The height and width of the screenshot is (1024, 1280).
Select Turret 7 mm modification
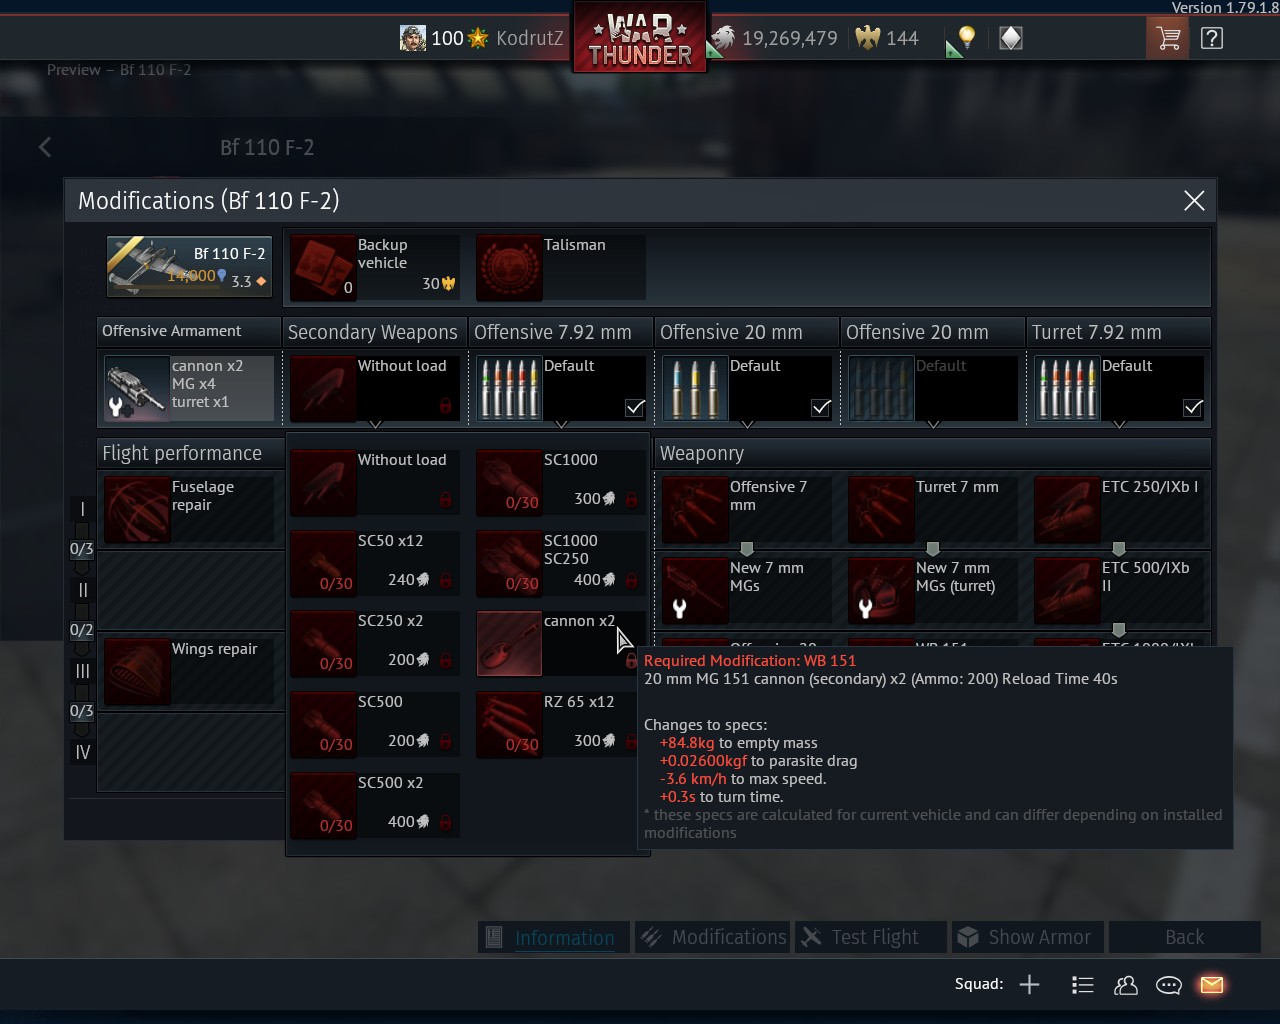(x=932, y=509)
